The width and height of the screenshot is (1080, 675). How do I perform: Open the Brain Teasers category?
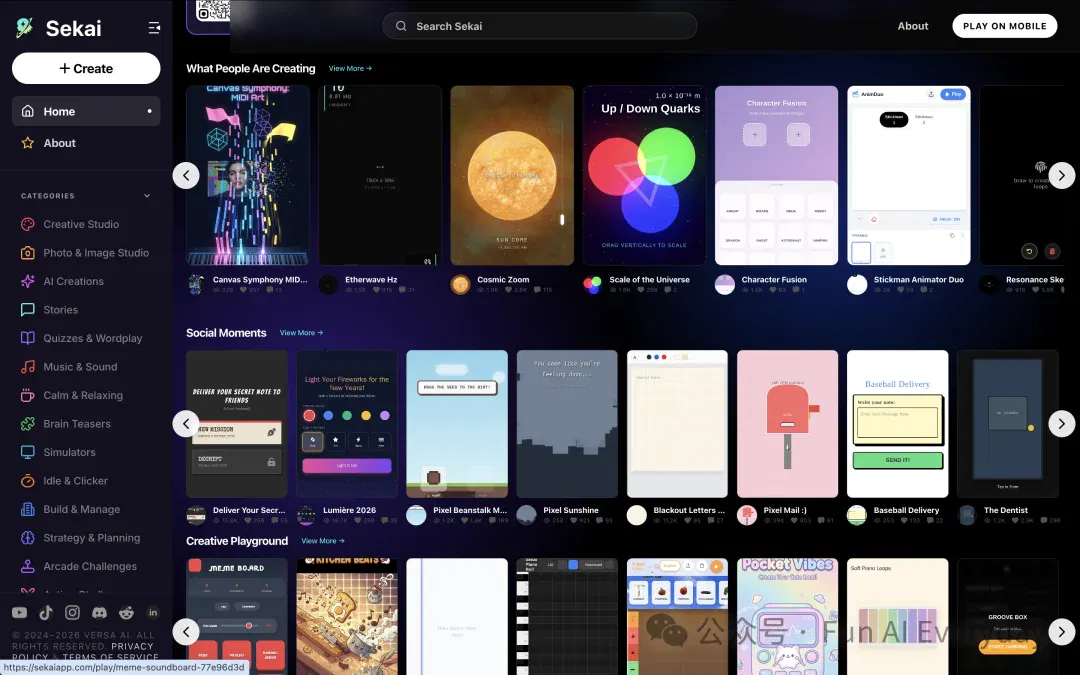(76, 424)
